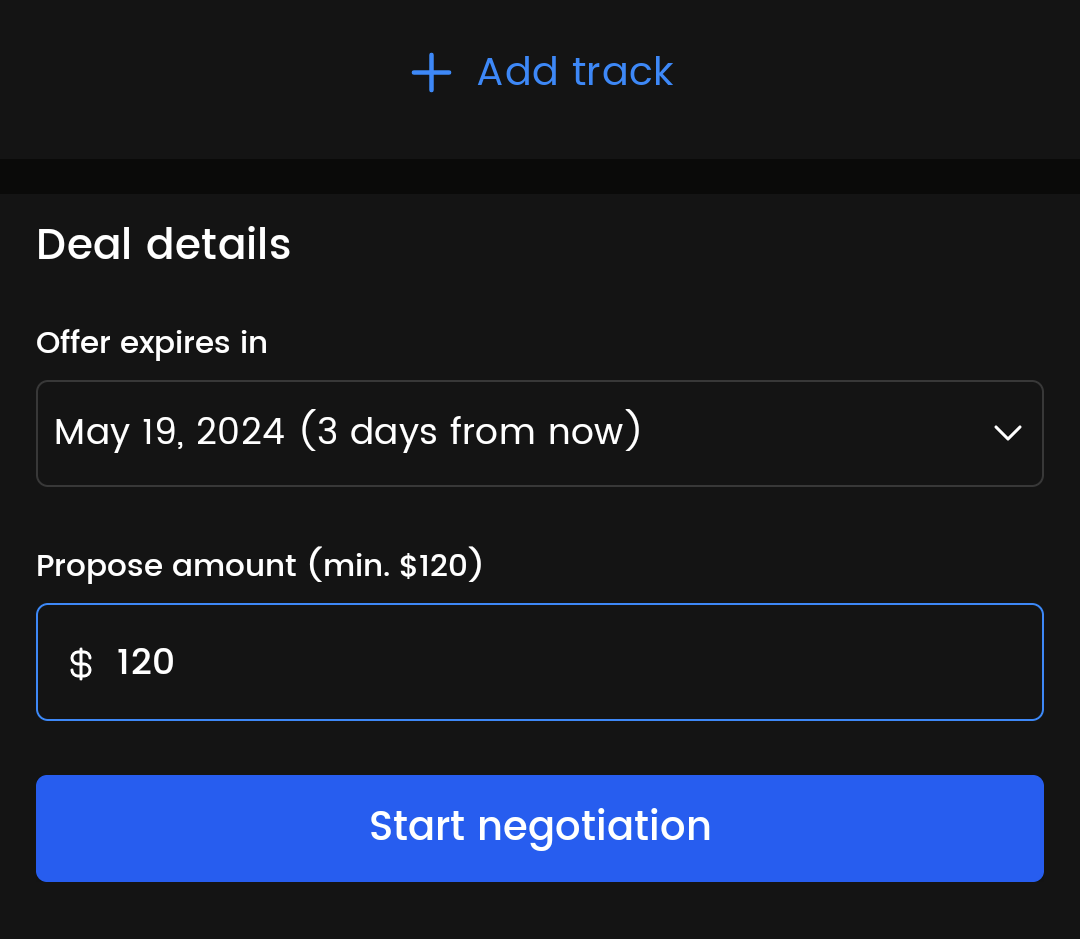
Task: Click the "Deal details" heading
Action: tap(163, 244)
